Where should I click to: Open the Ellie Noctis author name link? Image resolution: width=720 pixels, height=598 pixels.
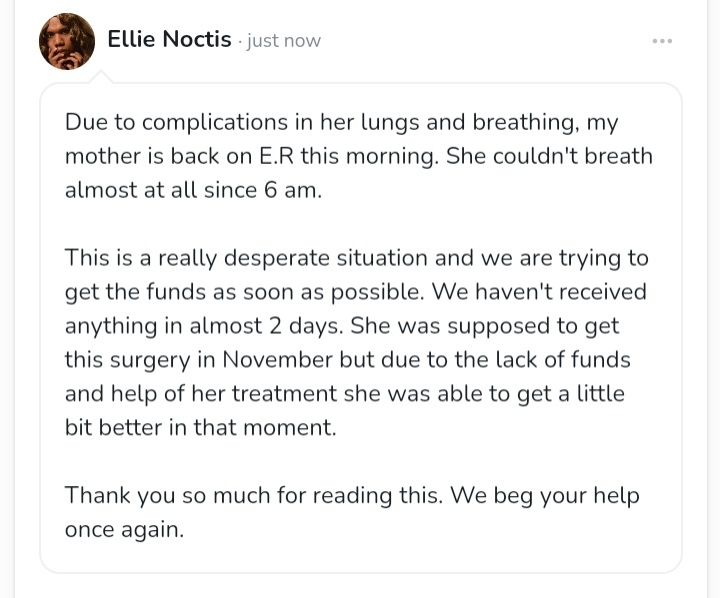pyautogui.click(x=169, y=40)
